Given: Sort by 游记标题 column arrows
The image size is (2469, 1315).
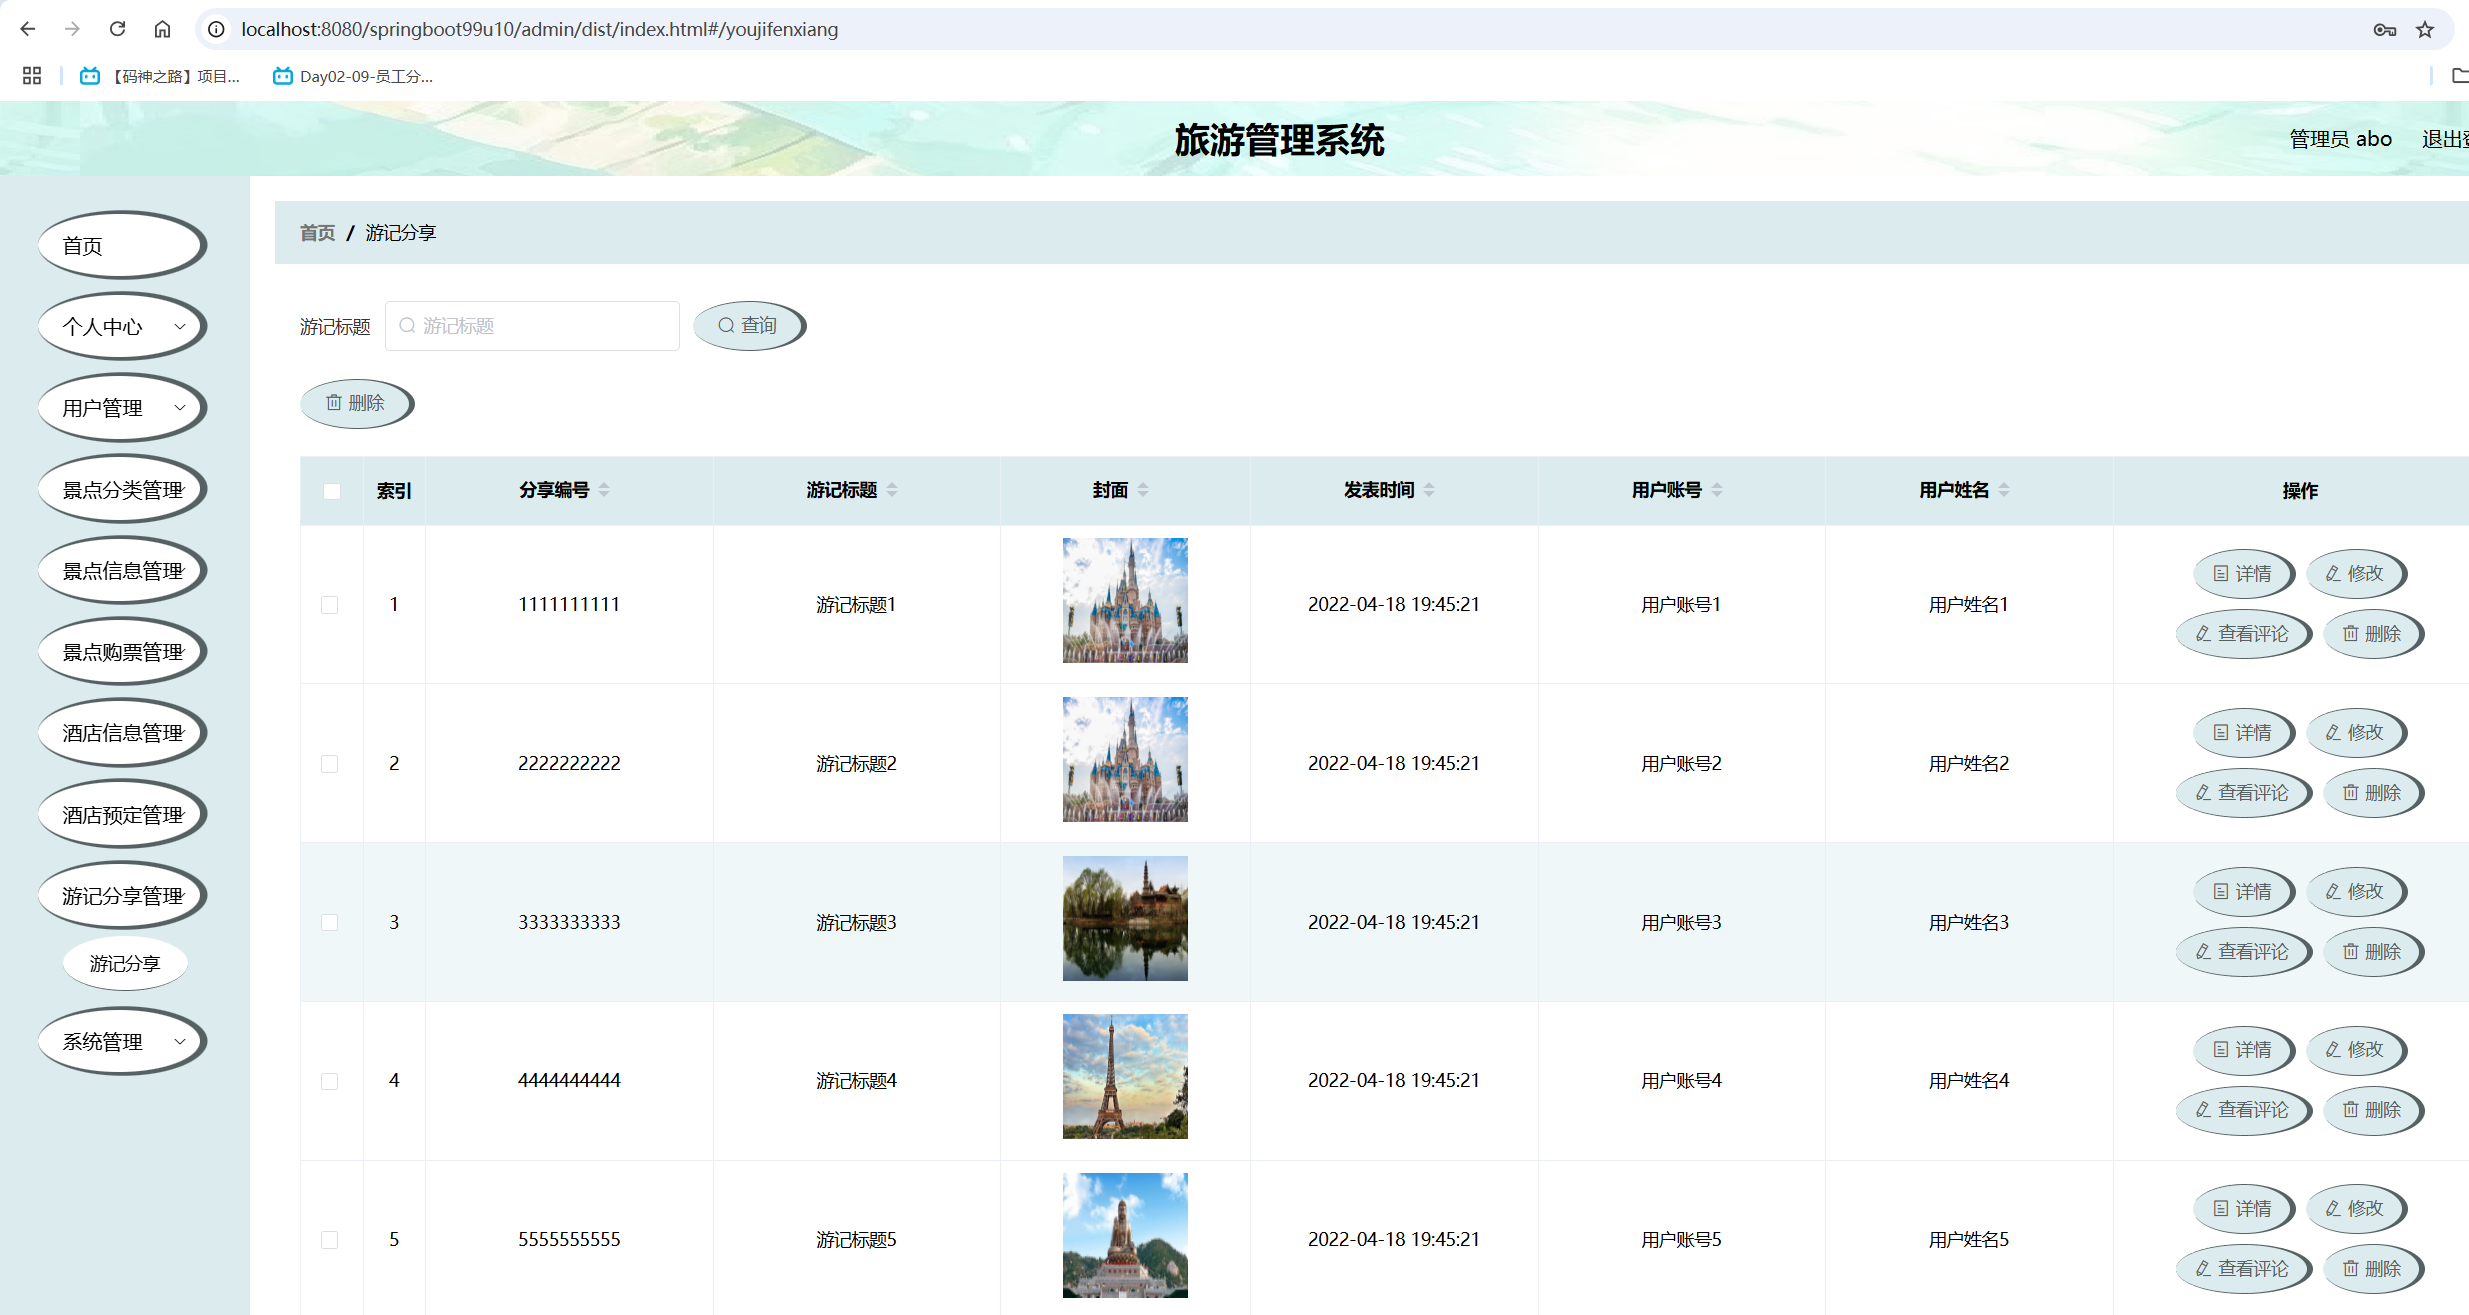Looking at the screenshot, I should 892,490.
